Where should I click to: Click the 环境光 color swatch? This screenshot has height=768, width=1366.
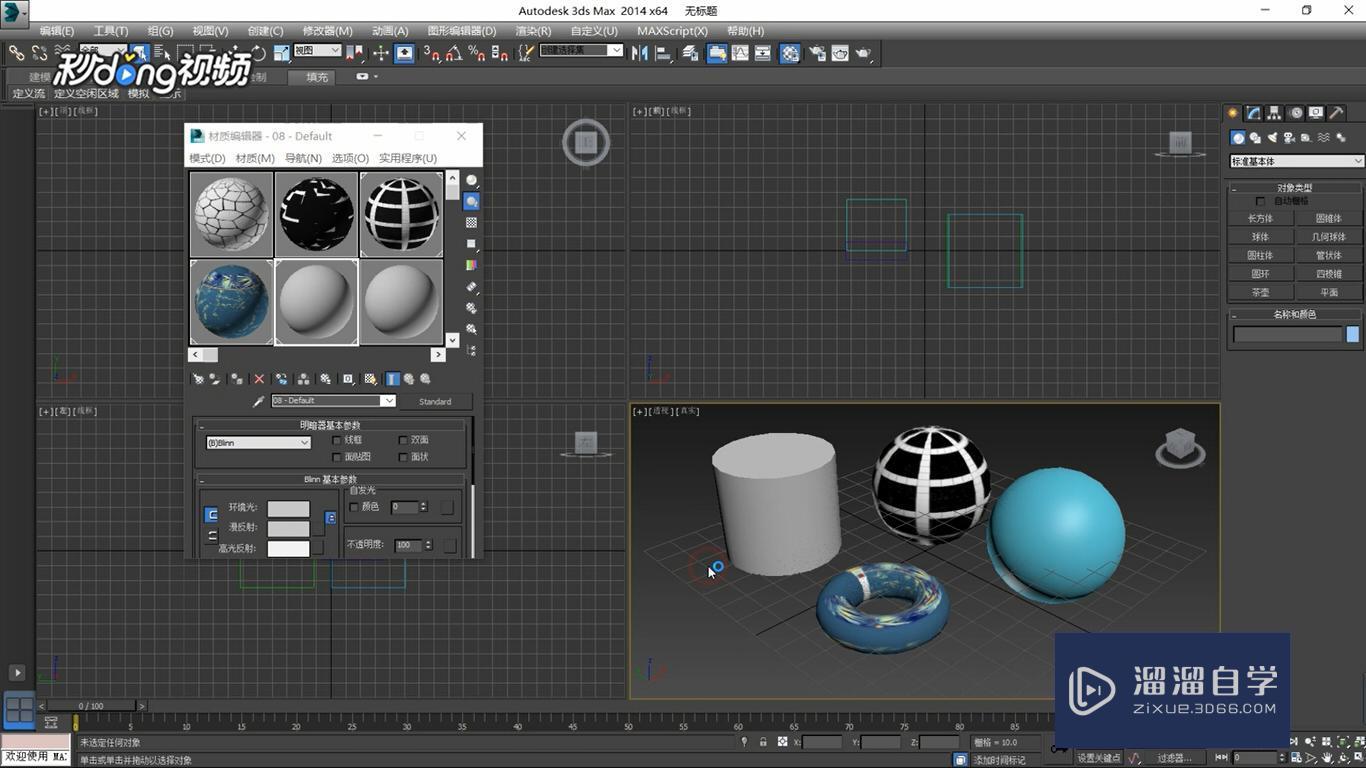click(x=288, y=509)
